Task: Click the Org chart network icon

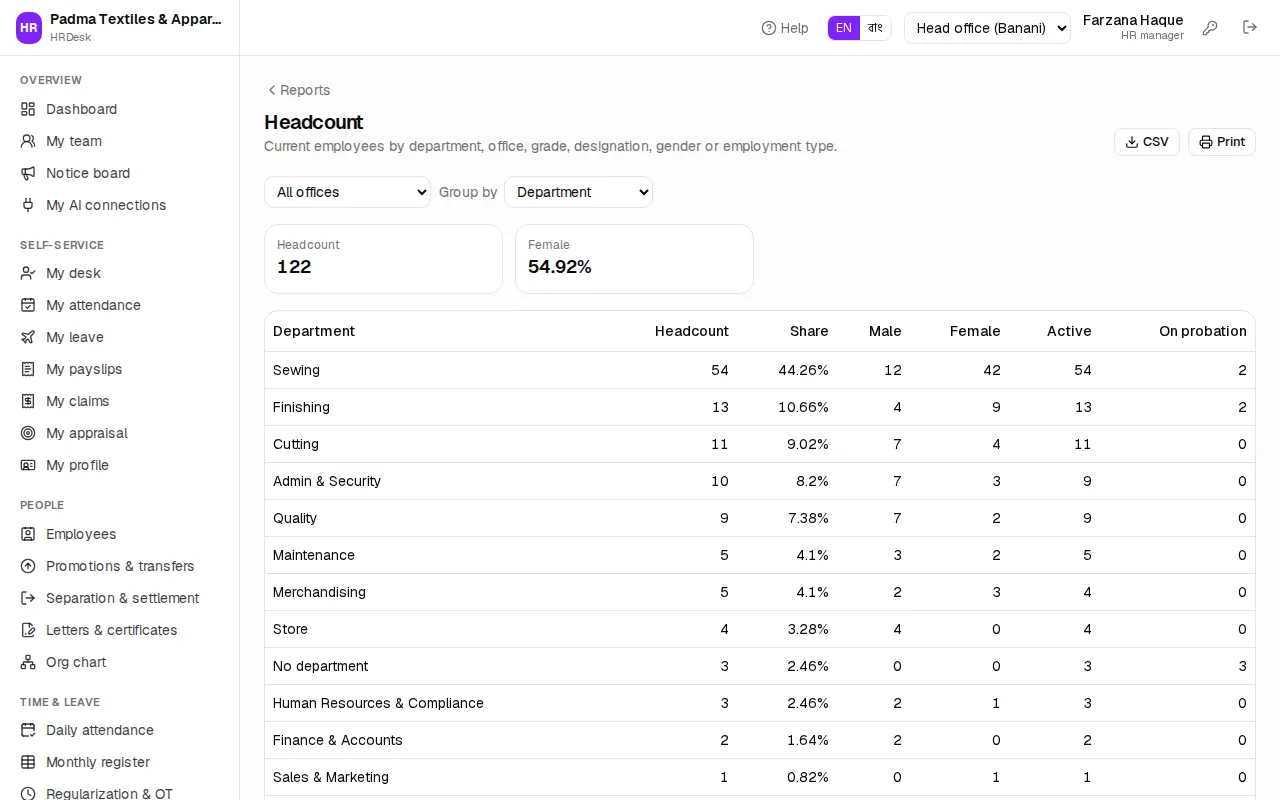Action: 28,662
